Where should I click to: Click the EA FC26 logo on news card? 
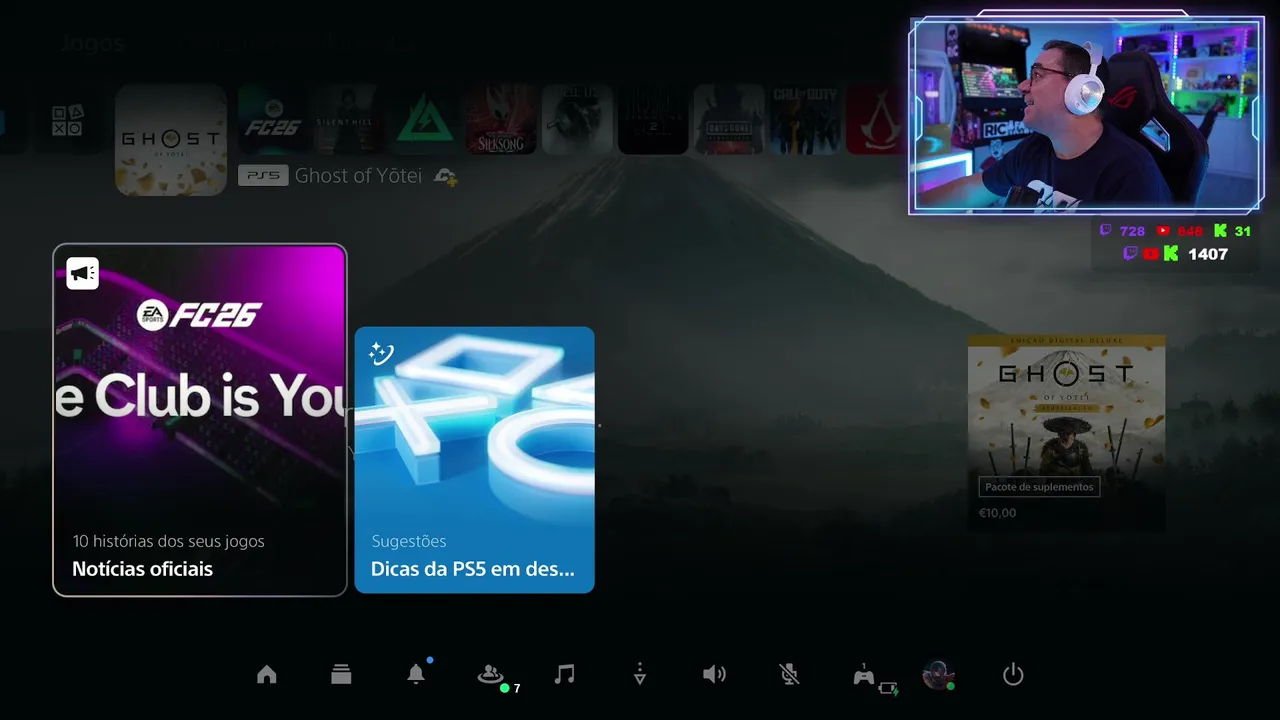click(x=199, y=316)
